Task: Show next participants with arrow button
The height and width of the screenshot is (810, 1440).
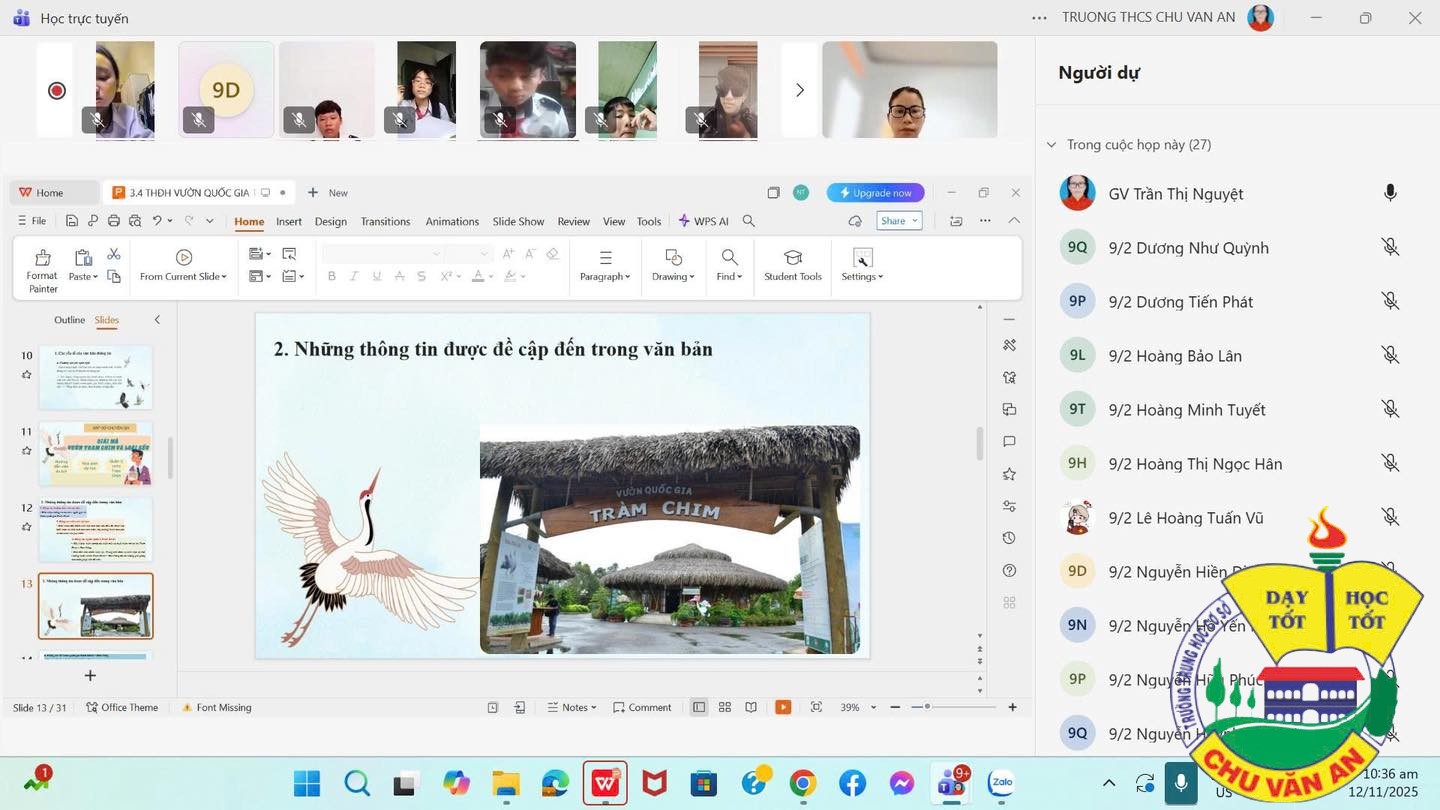Action: pos(799,91)
